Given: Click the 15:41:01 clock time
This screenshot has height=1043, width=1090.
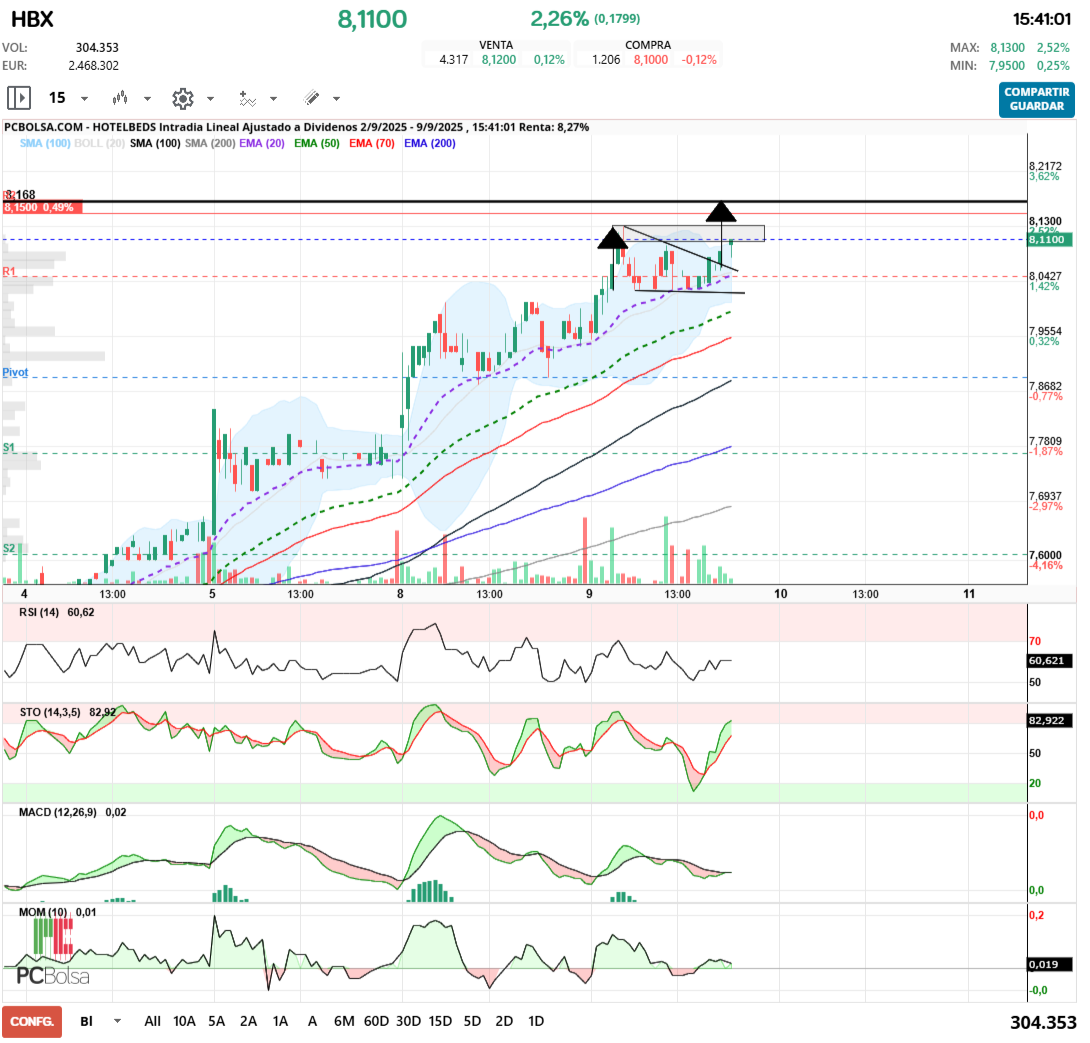Looking at the screenshot, I should [x=1041, y=19].
